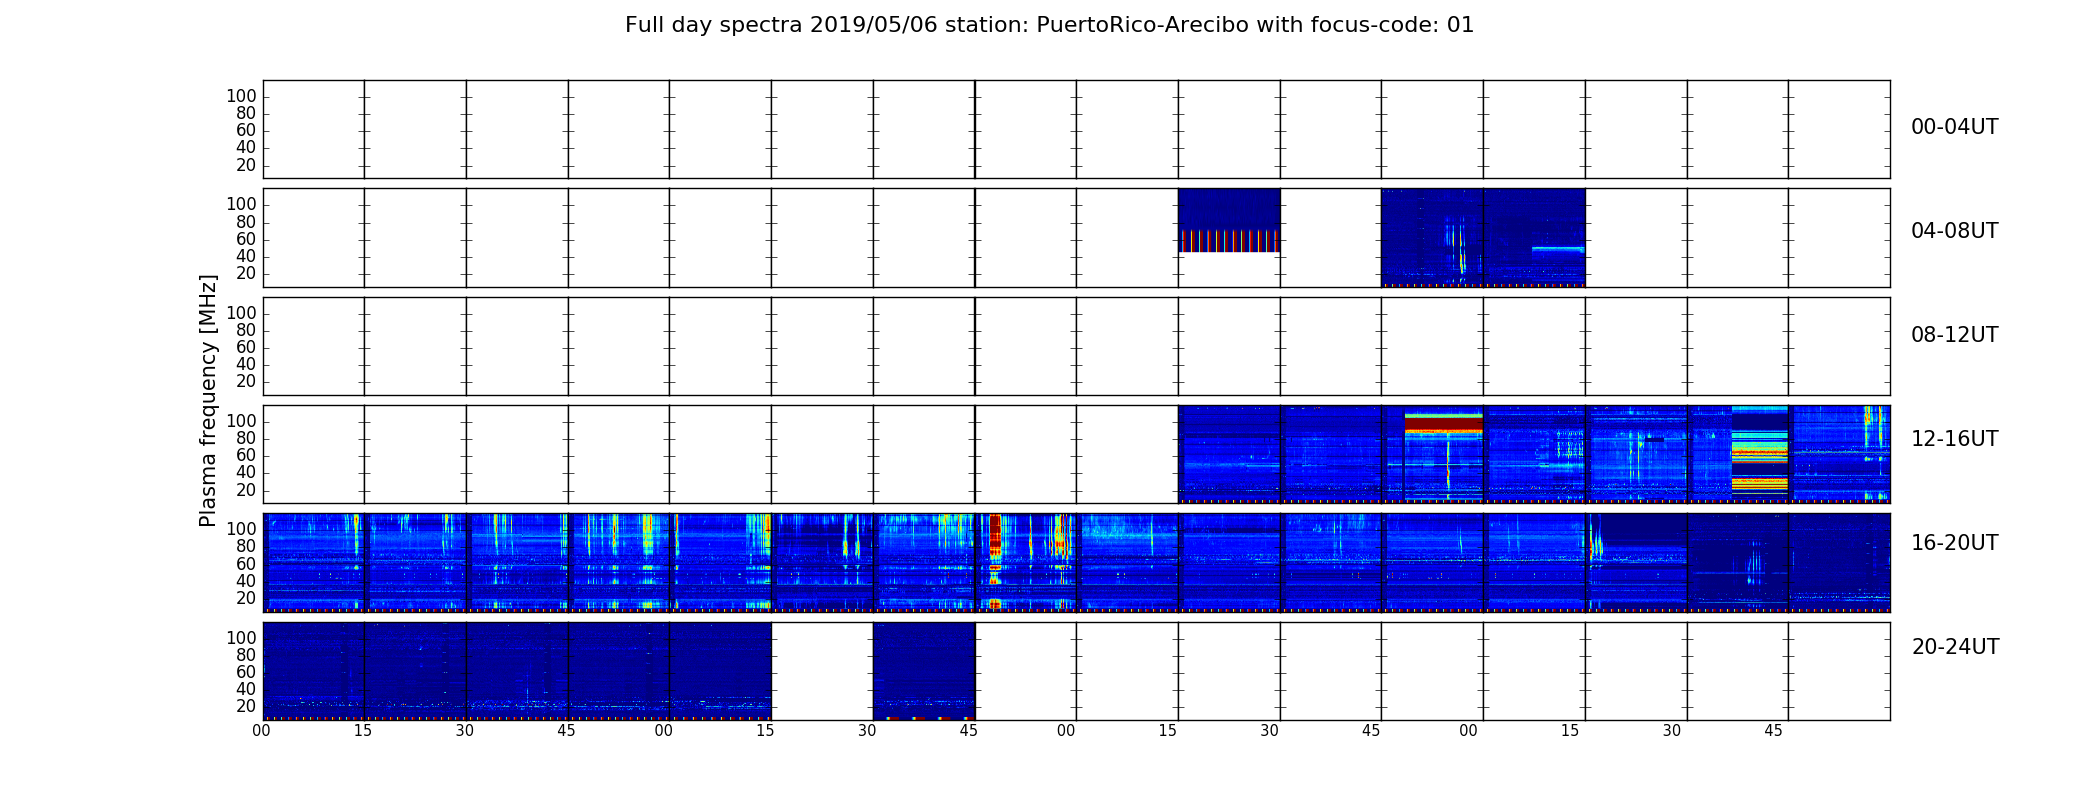Click the '80' tick of the 16-20UT row
Viewport: 2100px width, 800px height.
[x=246, y=547]
